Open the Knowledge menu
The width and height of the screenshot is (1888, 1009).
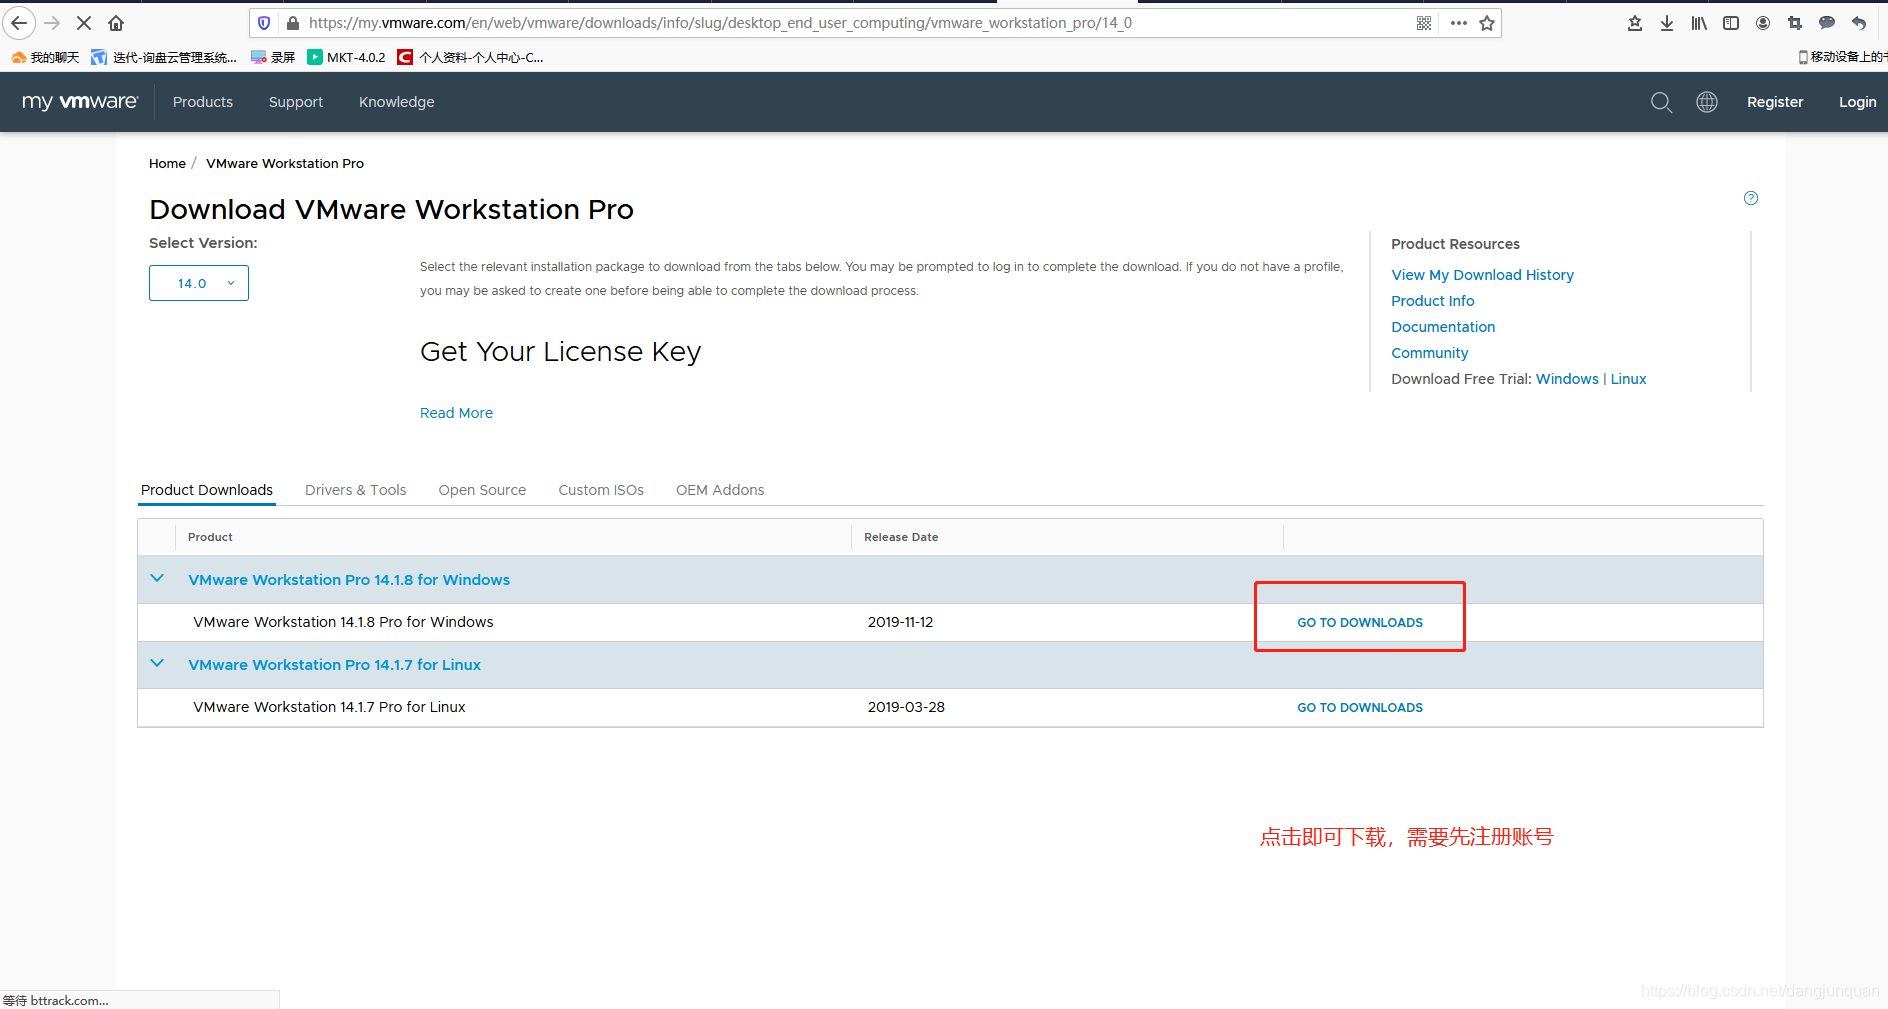397,102
